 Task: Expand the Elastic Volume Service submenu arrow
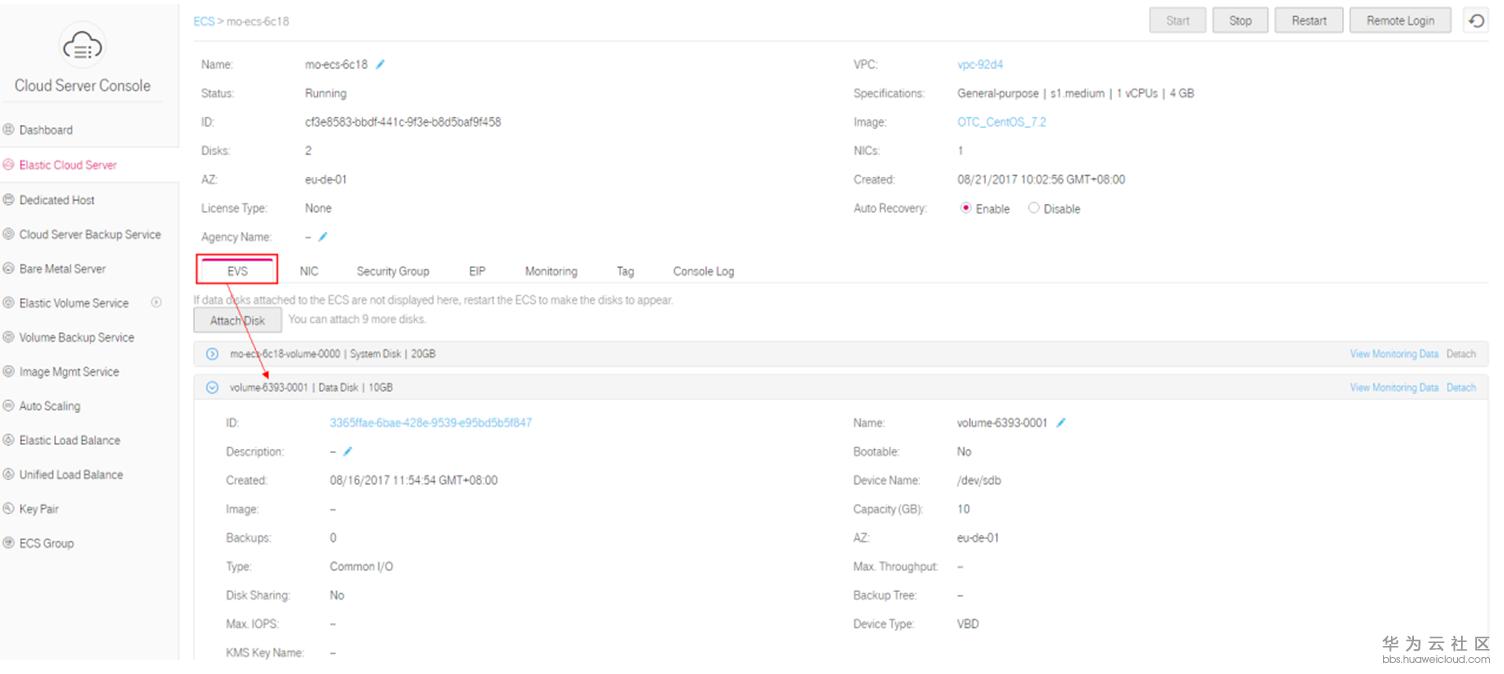[156, 302]
